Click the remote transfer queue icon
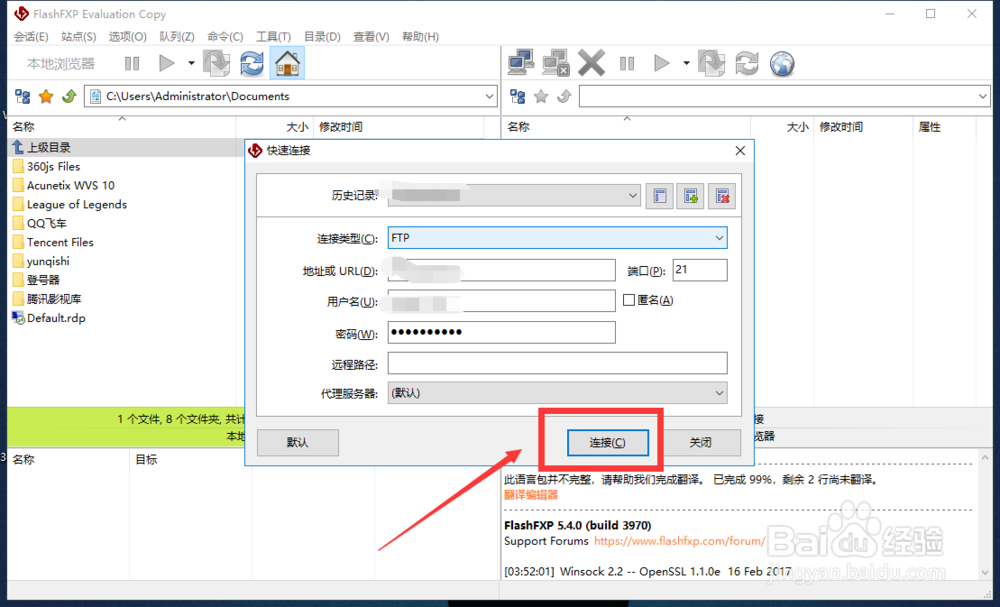This screenshot has width=1000, height=607. pyautogui.click(x=712, y=63)
